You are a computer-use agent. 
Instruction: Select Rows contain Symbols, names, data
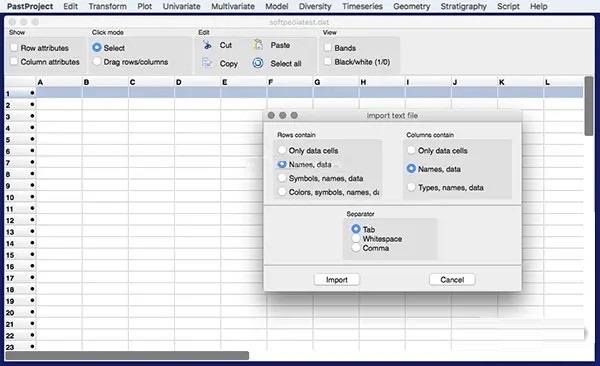[x=282, y=178]
